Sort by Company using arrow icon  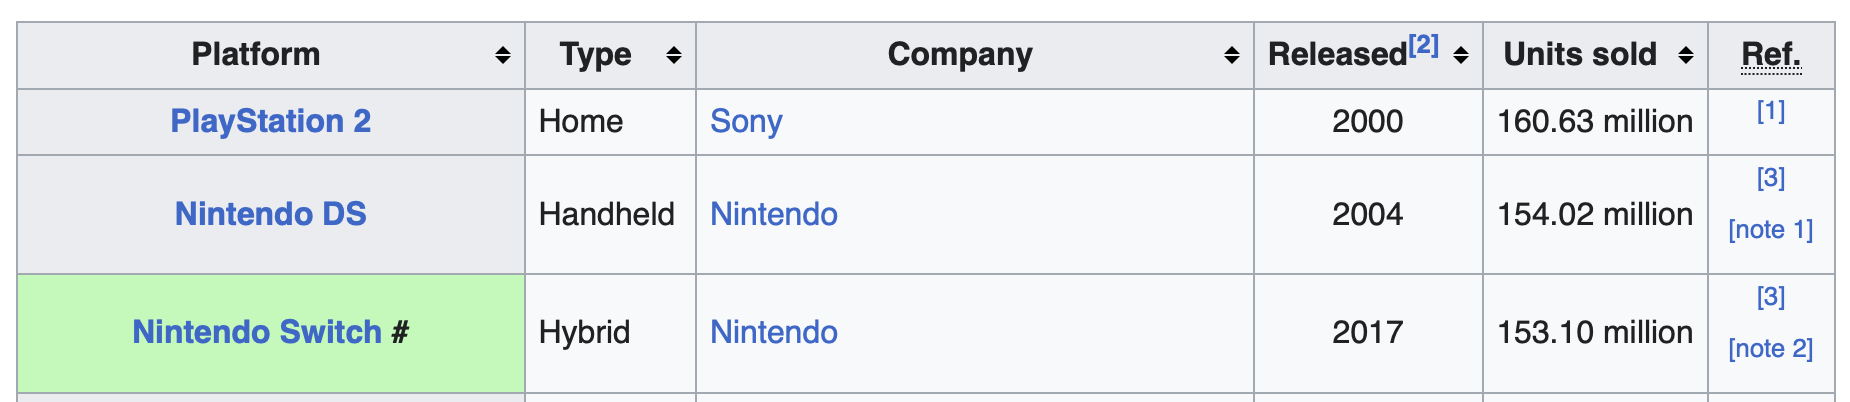(x=1232, y=55)
